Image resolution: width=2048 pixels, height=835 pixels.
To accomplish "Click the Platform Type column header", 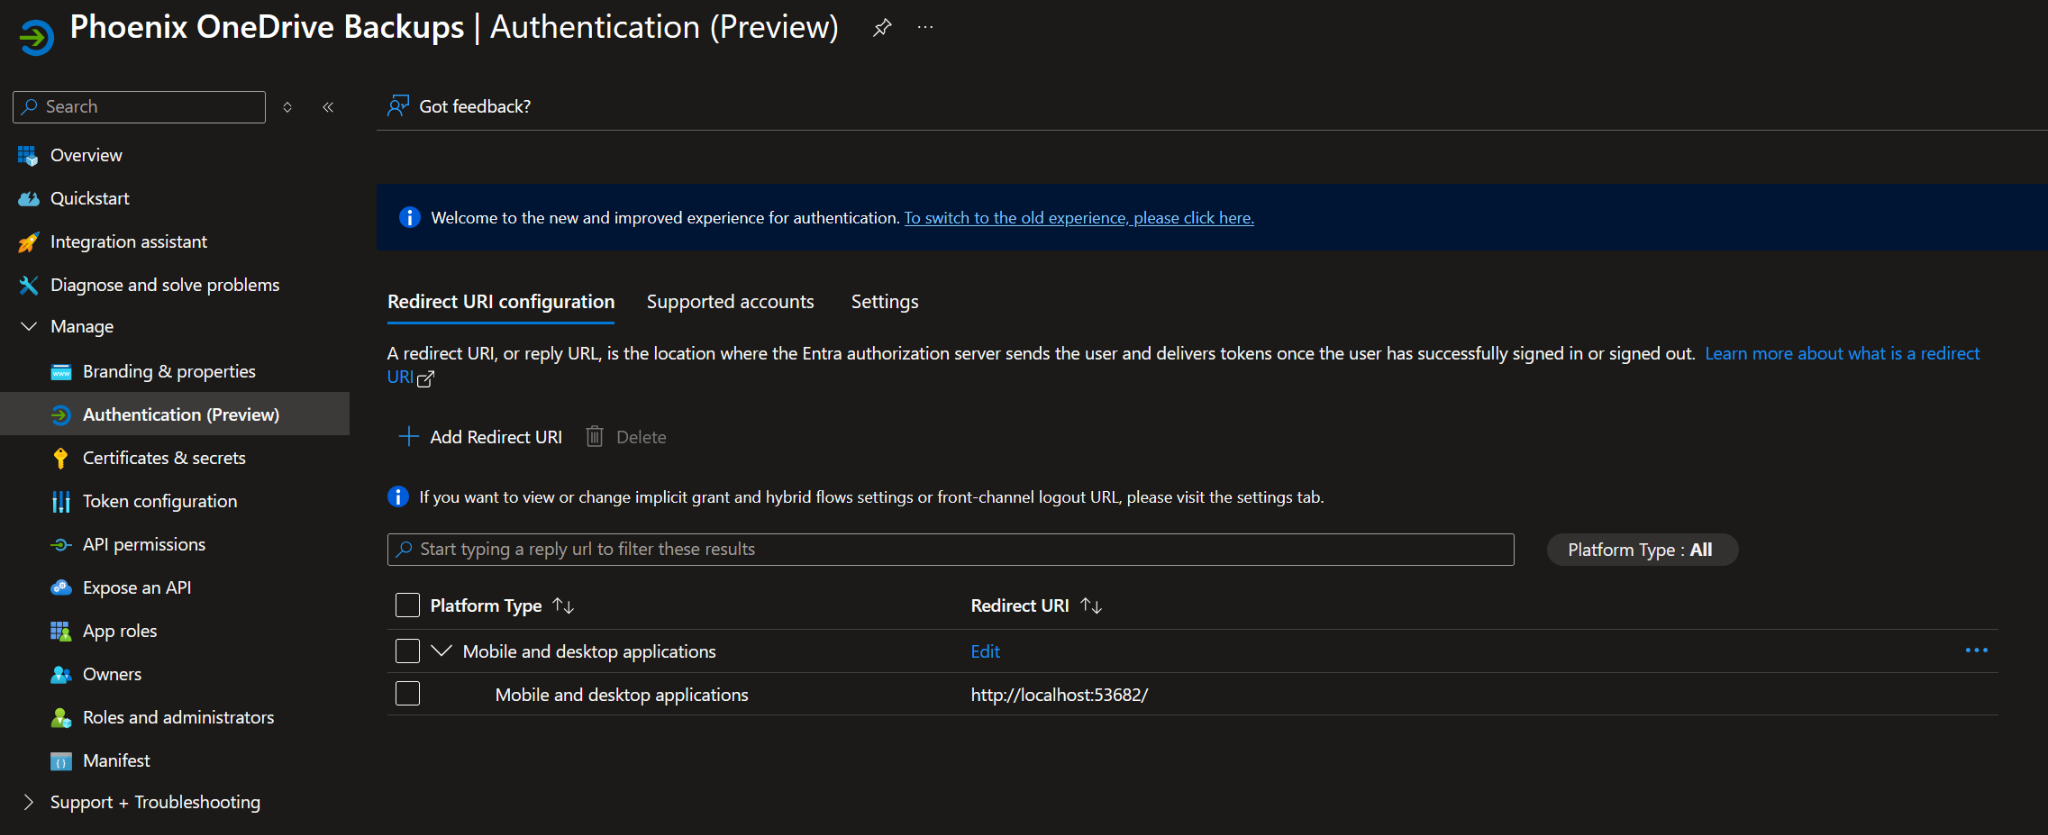I will 486,606.
